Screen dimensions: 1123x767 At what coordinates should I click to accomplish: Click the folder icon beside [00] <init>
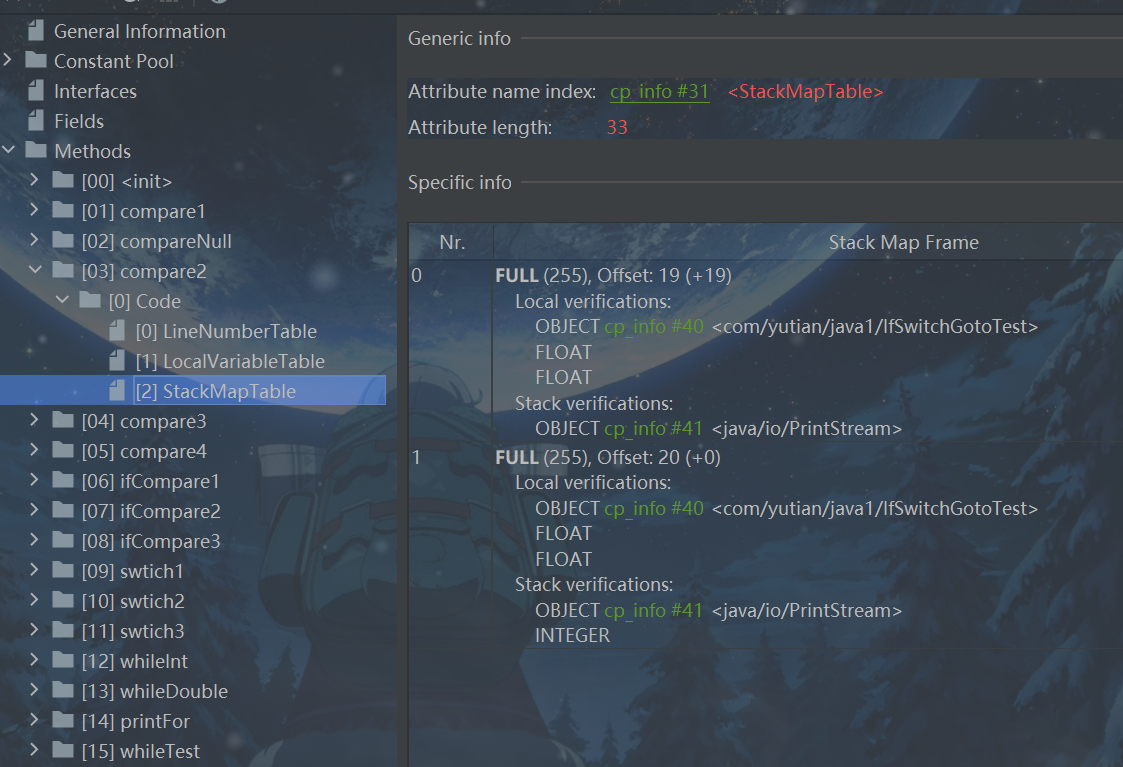point(63,181)
